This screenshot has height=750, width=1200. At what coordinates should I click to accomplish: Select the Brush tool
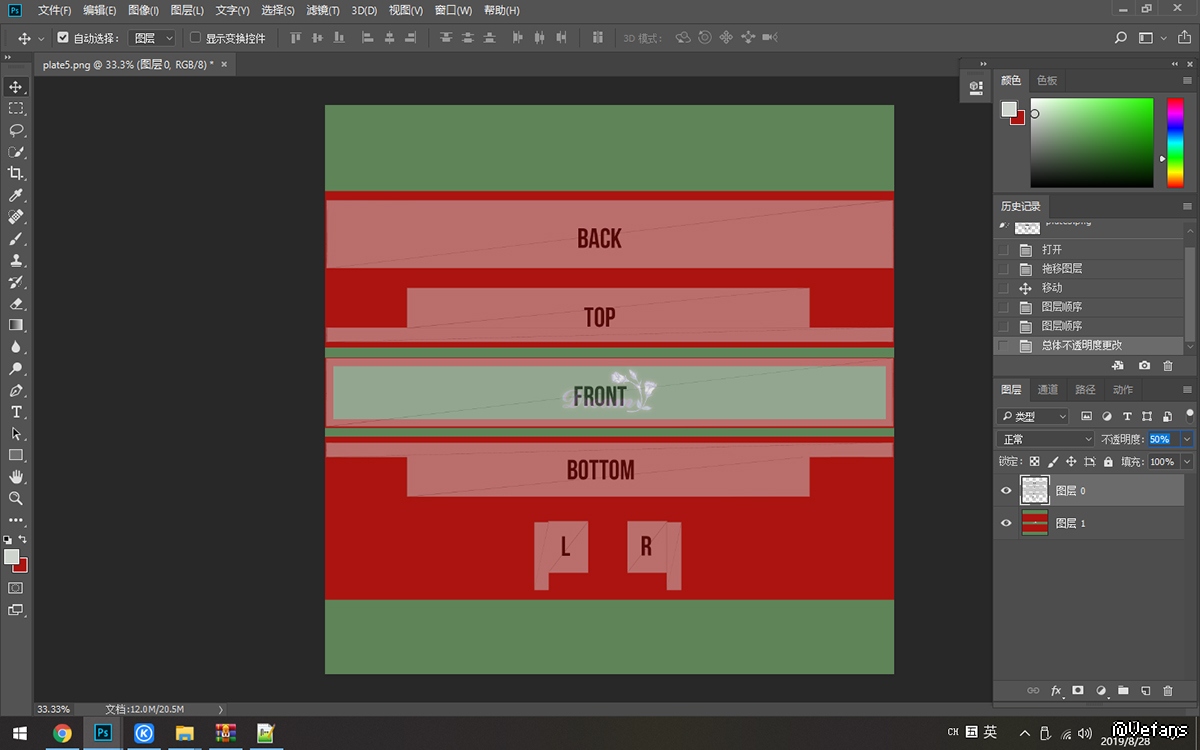coord(16,239)
